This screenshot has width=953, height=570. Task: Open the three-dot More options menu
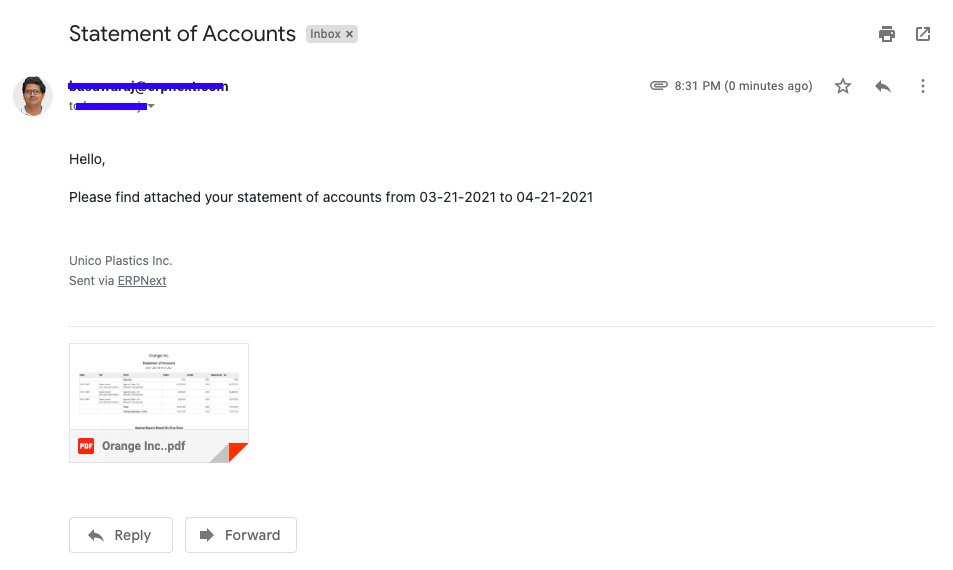(x=923, y=87)
